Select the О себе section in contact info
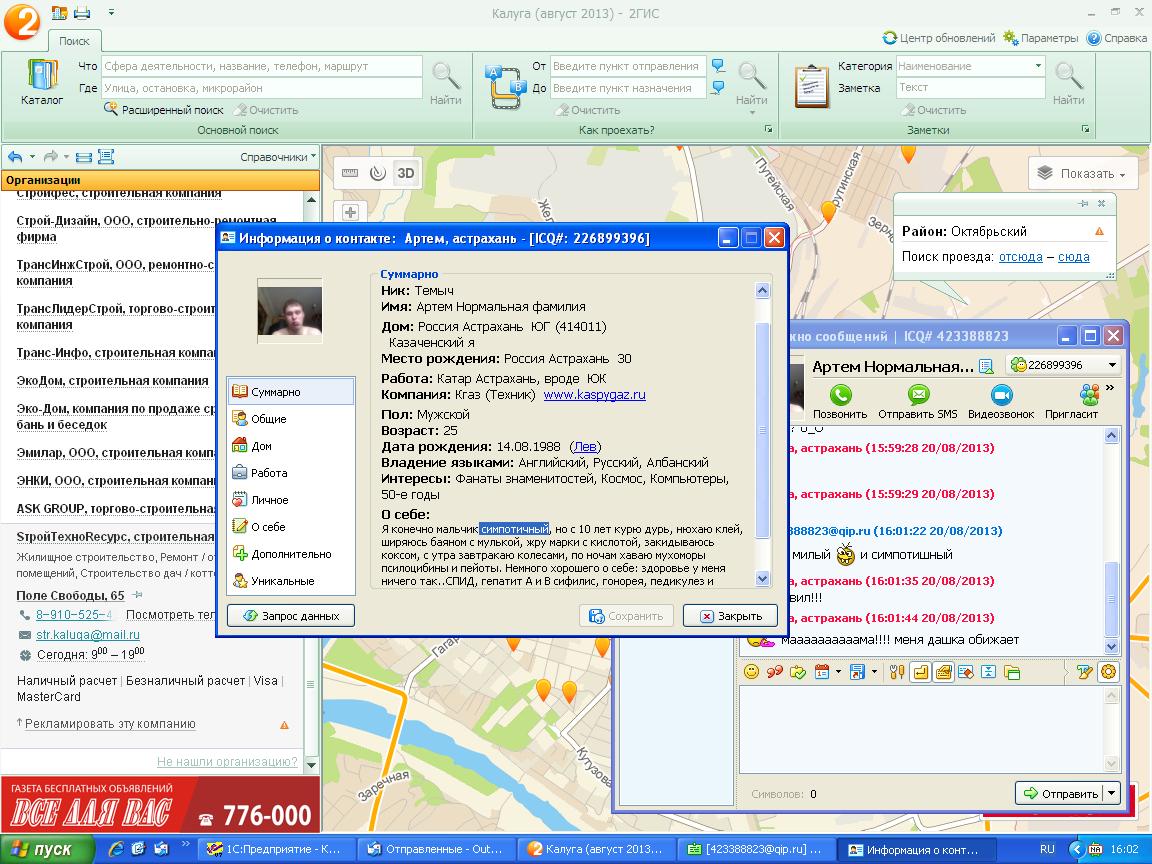 (291, 527)
